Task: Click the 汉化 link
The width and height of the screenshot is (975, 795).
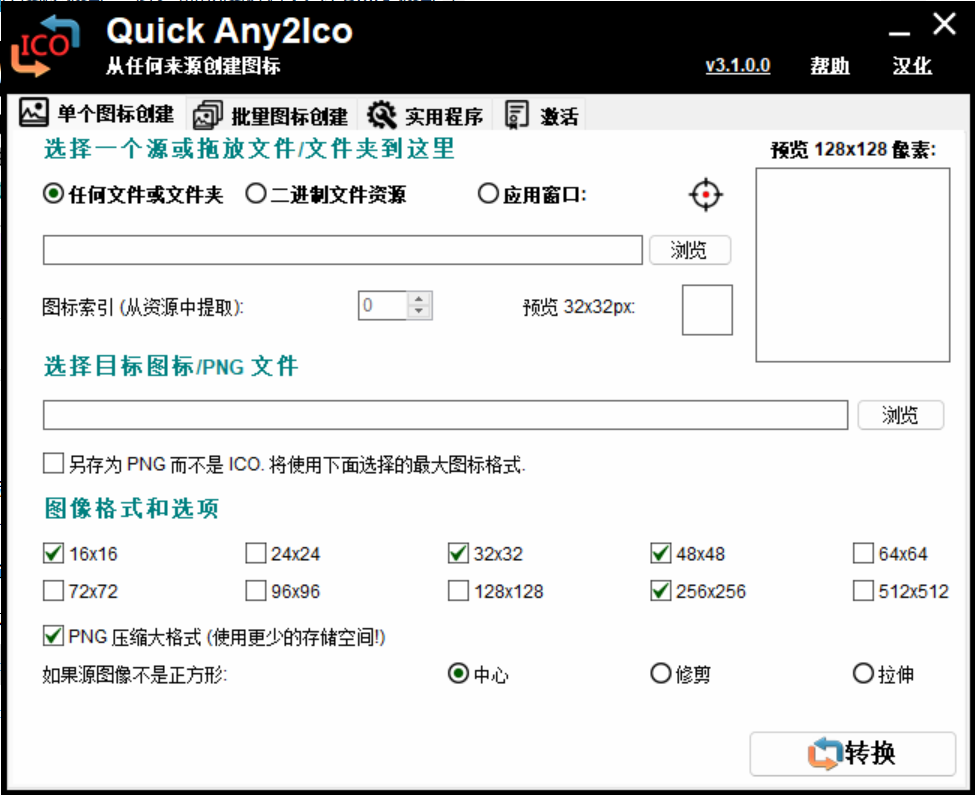Action: coord(912,65)
